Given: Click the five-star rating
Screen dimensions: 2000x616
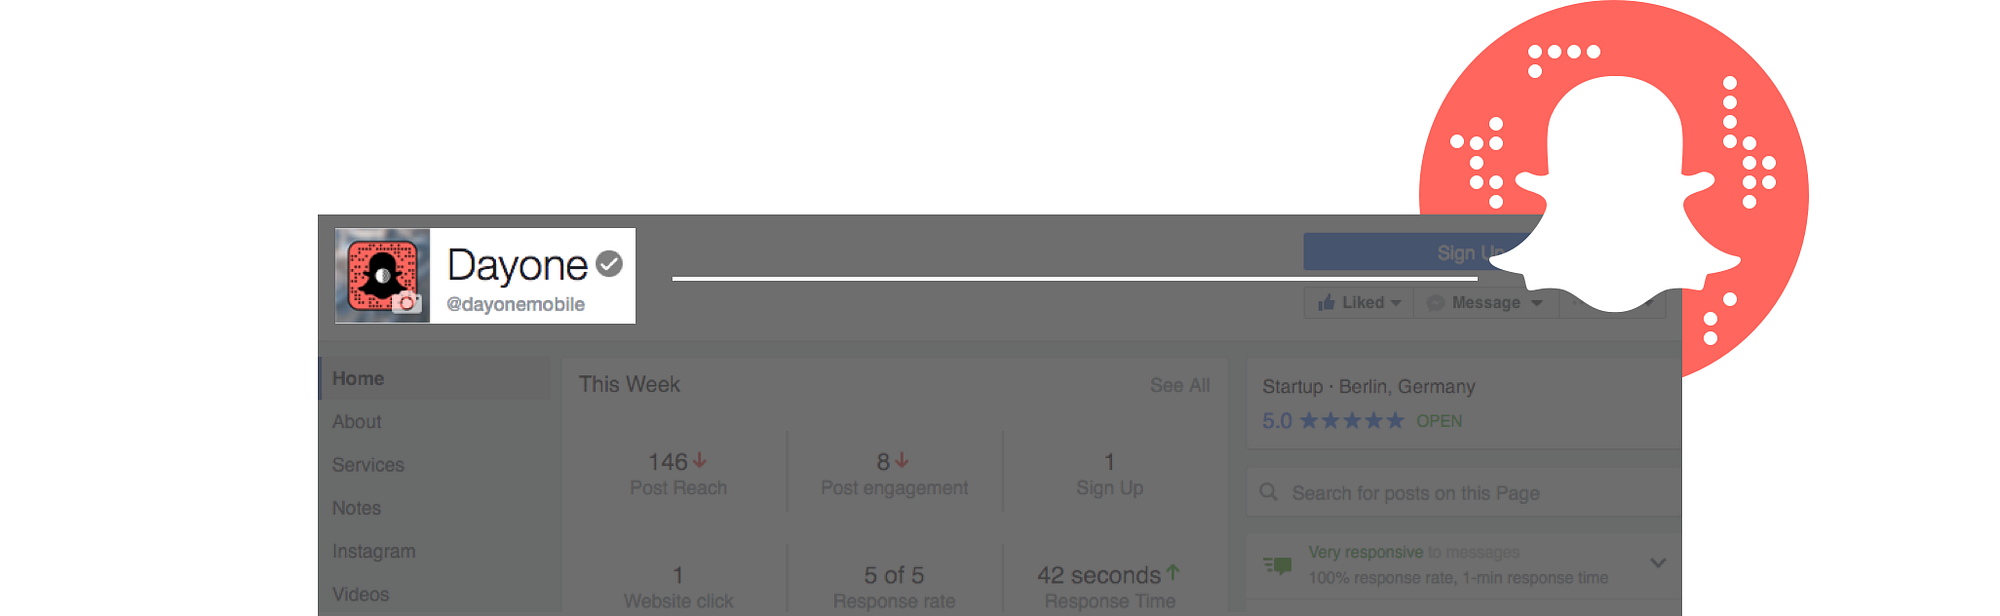Looking at the screenshot, I should (x=1352, y=421).
